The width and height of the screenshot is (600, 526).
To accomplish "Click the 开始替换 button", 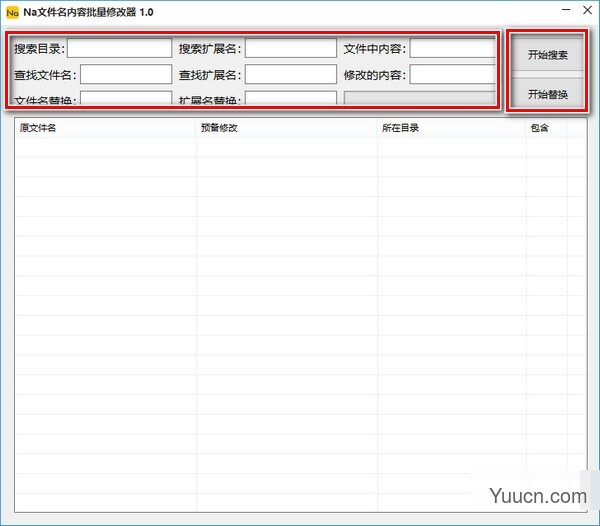I will click(x=547, y=94).
